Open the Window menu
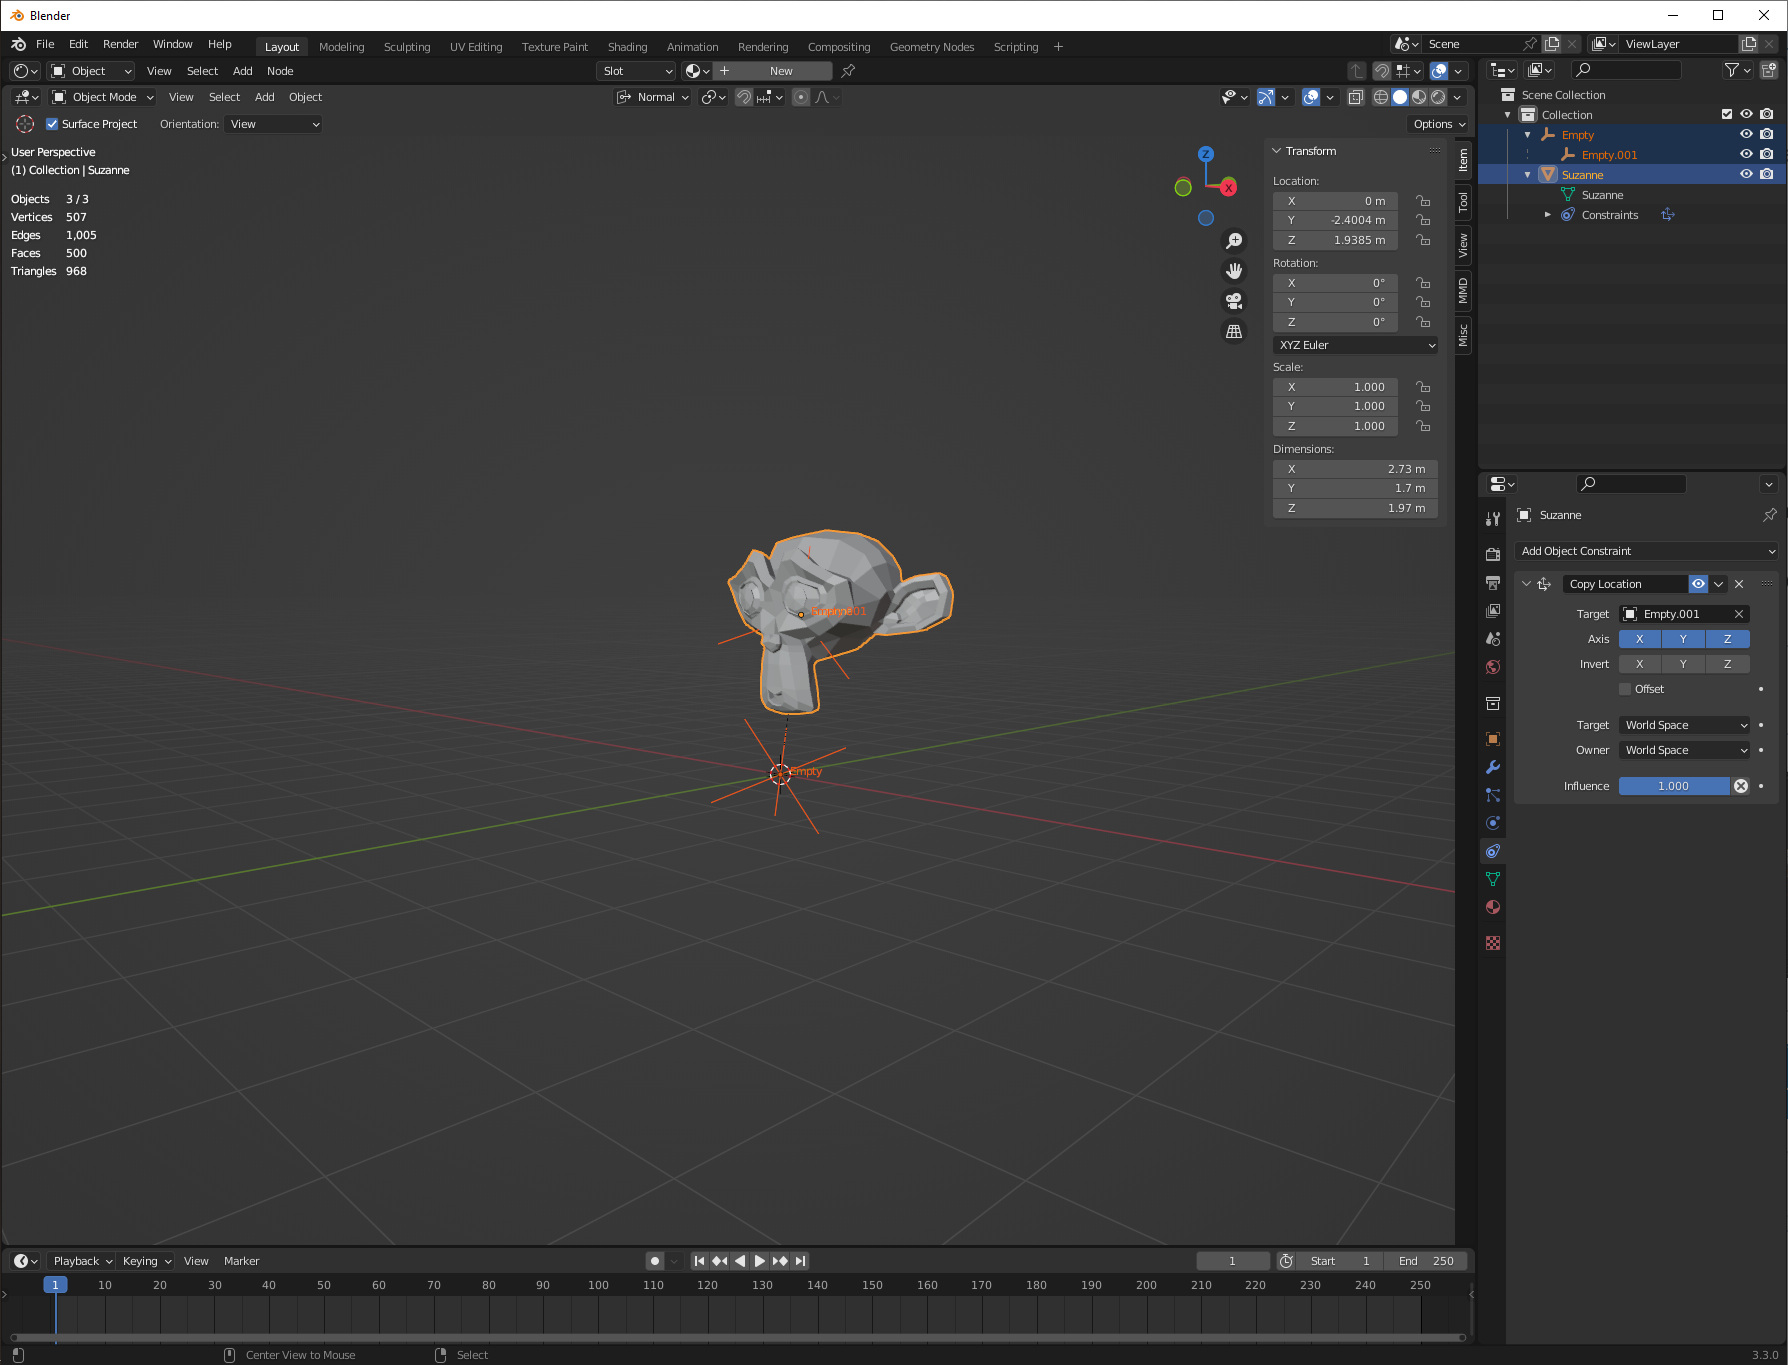The width and height of the screenshot is (1788, 1365). pyautogui.click(x=173, y=44)
